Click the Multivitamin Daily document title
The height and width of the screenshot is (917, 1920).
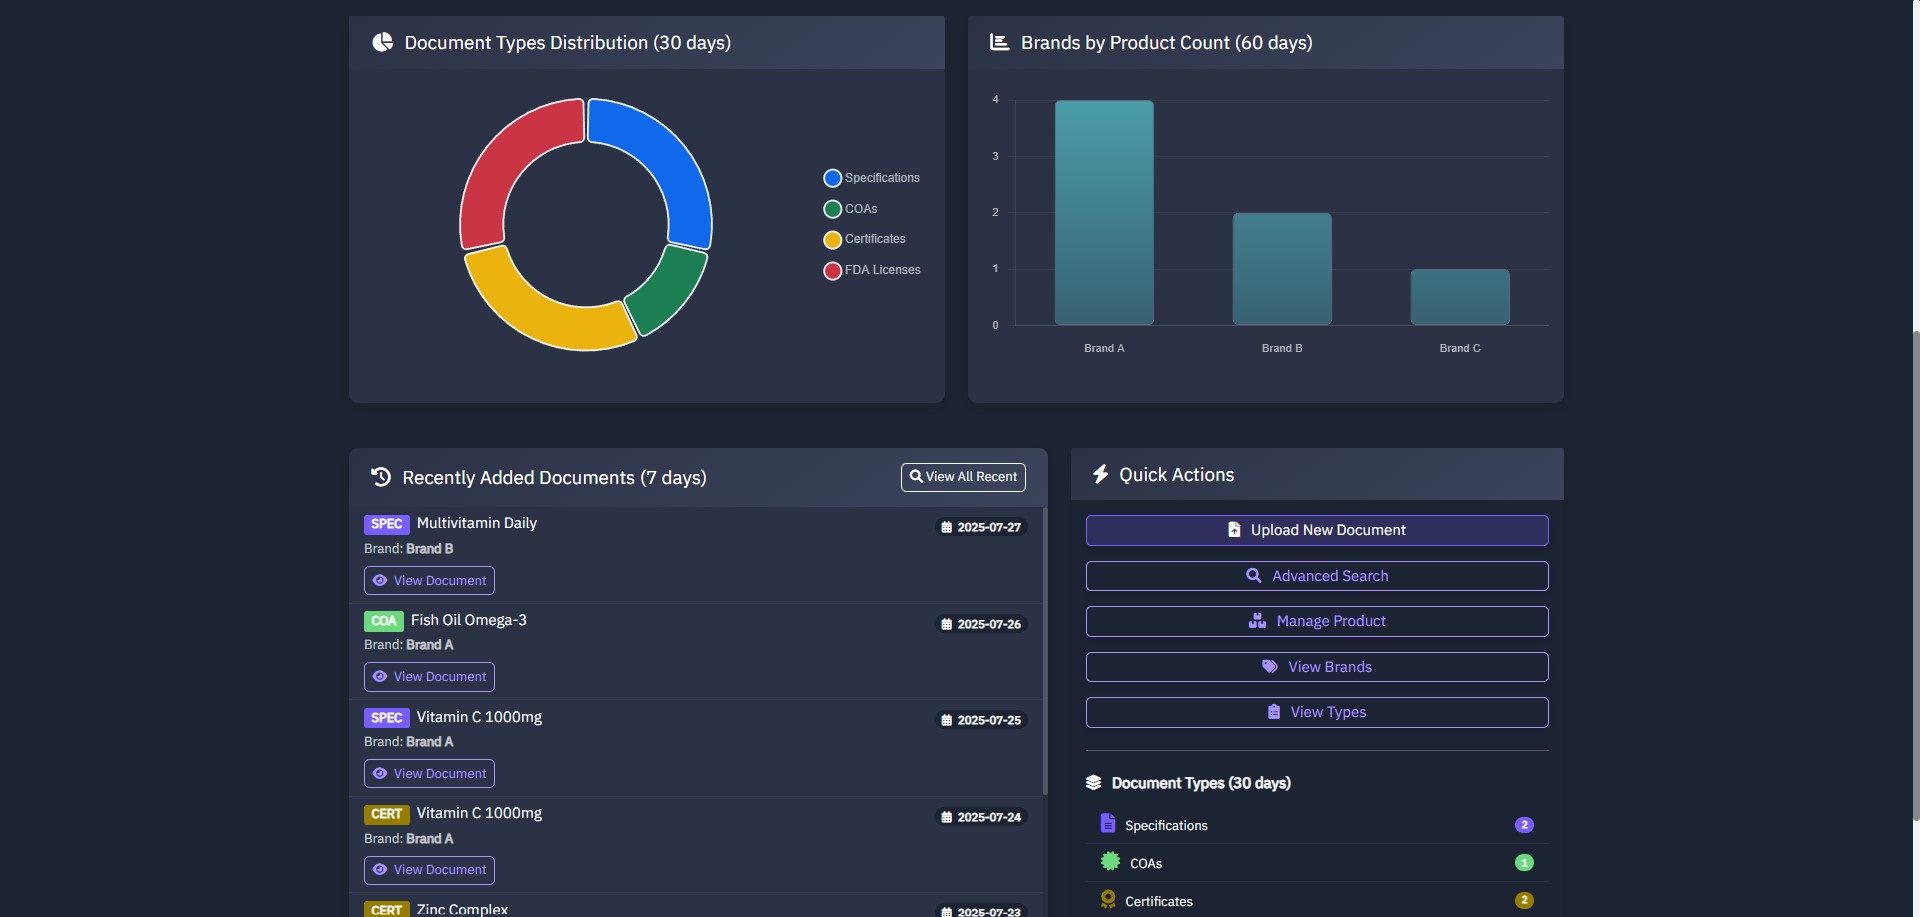[477, 523]
